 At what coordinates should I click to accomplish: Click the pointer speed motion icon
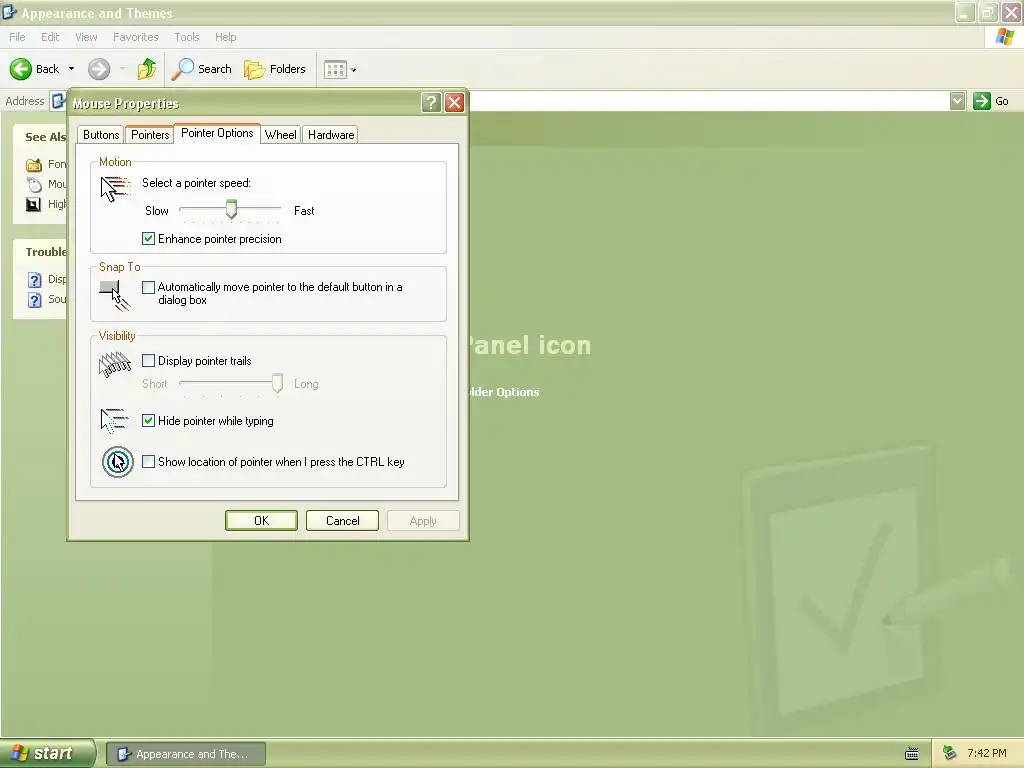point(116,188)
